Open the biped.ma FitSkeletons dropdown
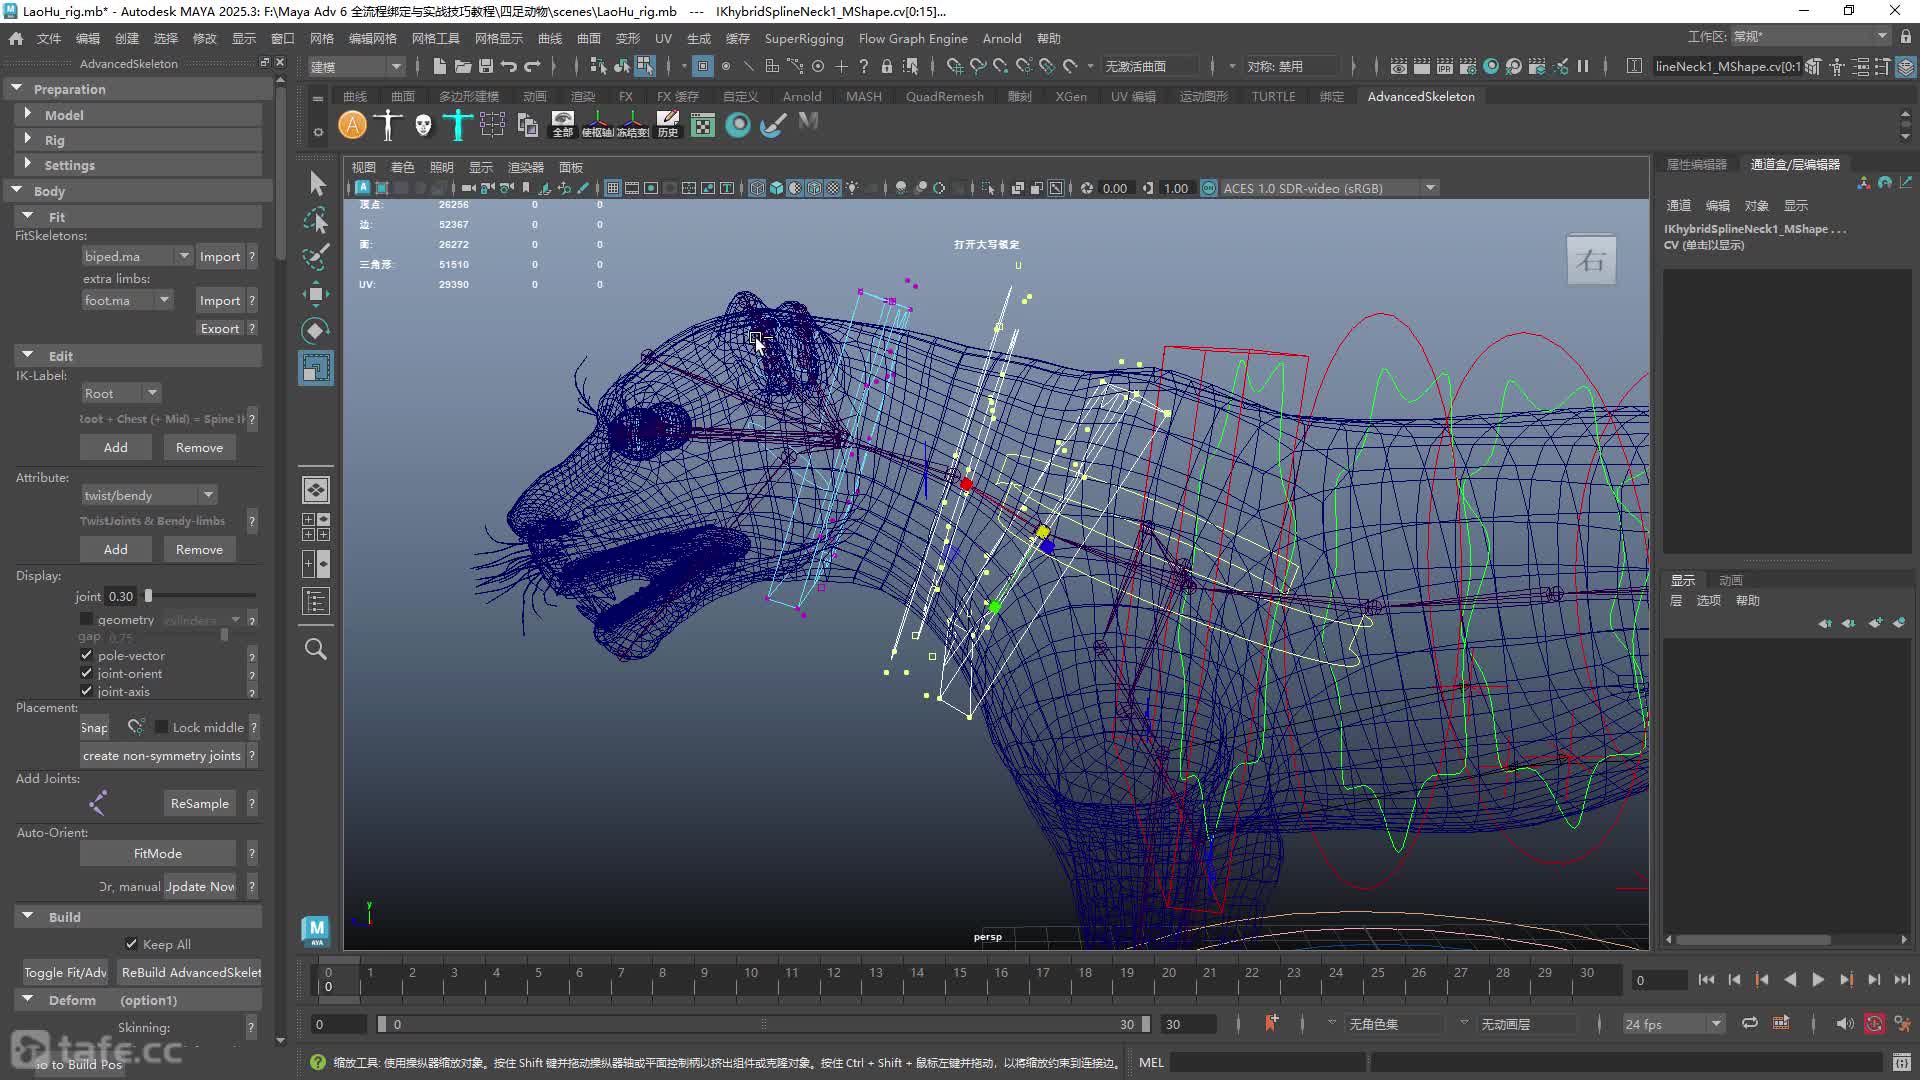 pyautogui.click(x=137, y=256)
